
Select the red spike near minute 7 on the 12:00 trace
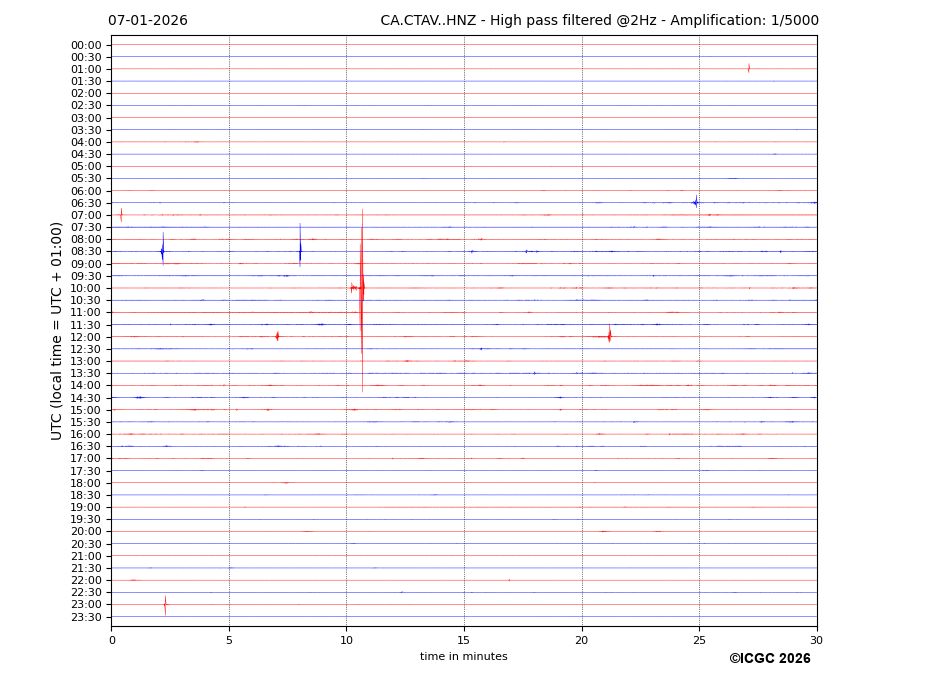[x=277, y=336]
